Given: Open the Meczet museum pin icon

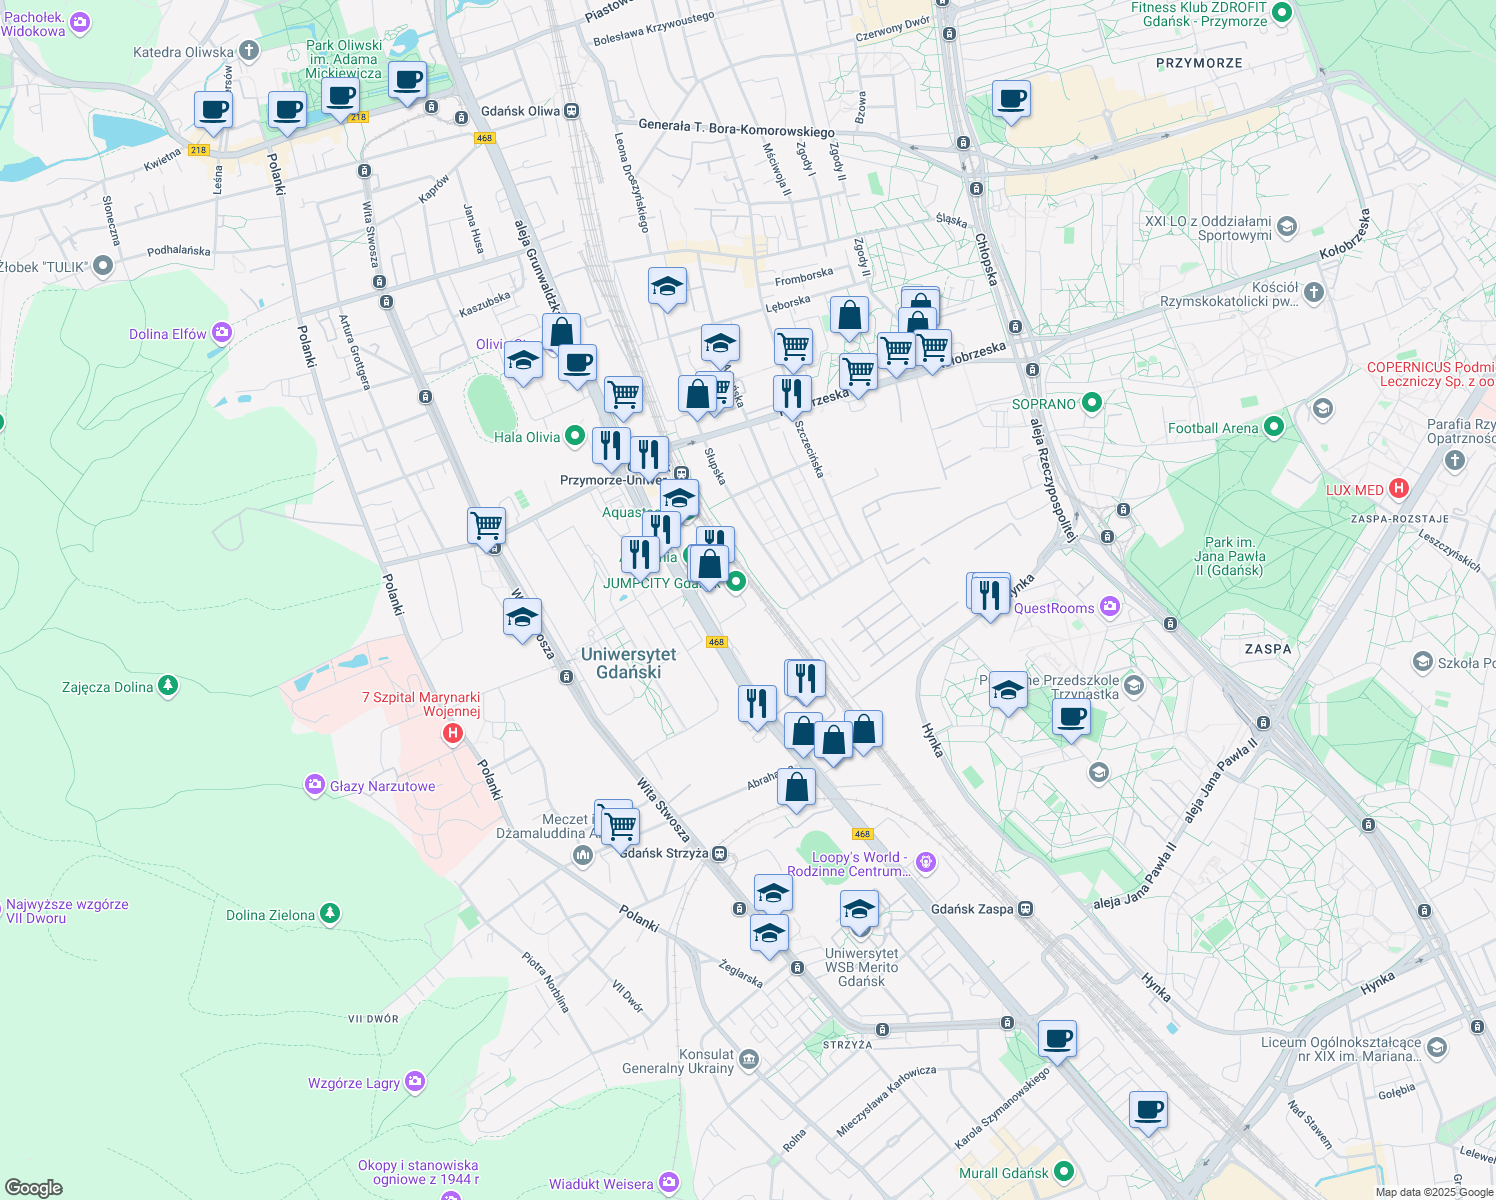Looking at the screenshot, I should point(582,854).
